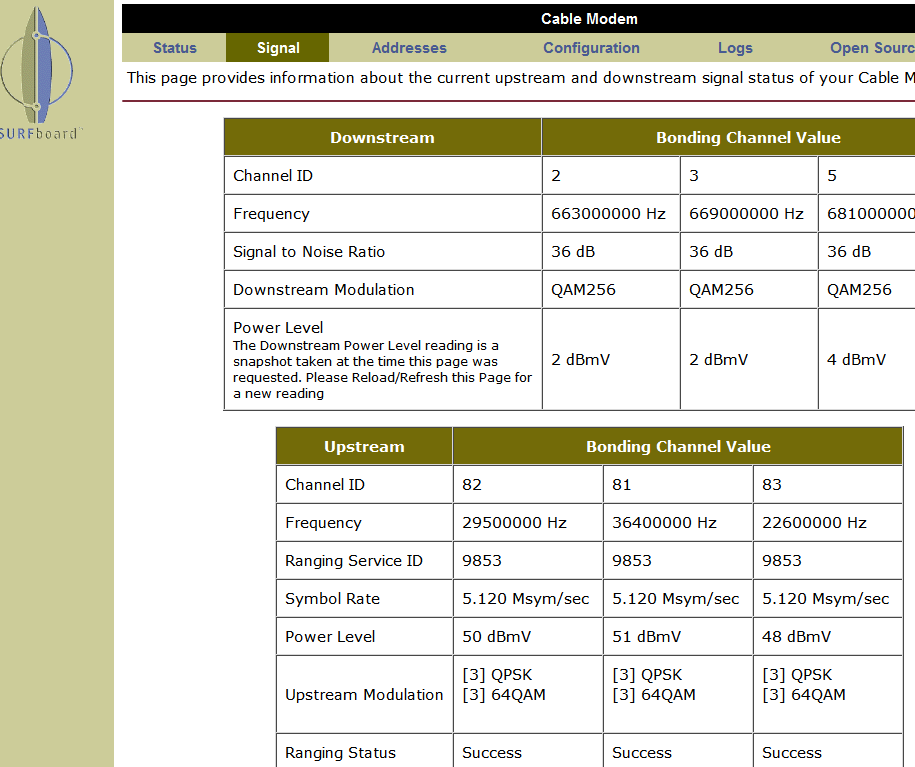
Task: Click the Signal to Noise Ratio label
Action: pyautogui.click(x=309, y=252)
